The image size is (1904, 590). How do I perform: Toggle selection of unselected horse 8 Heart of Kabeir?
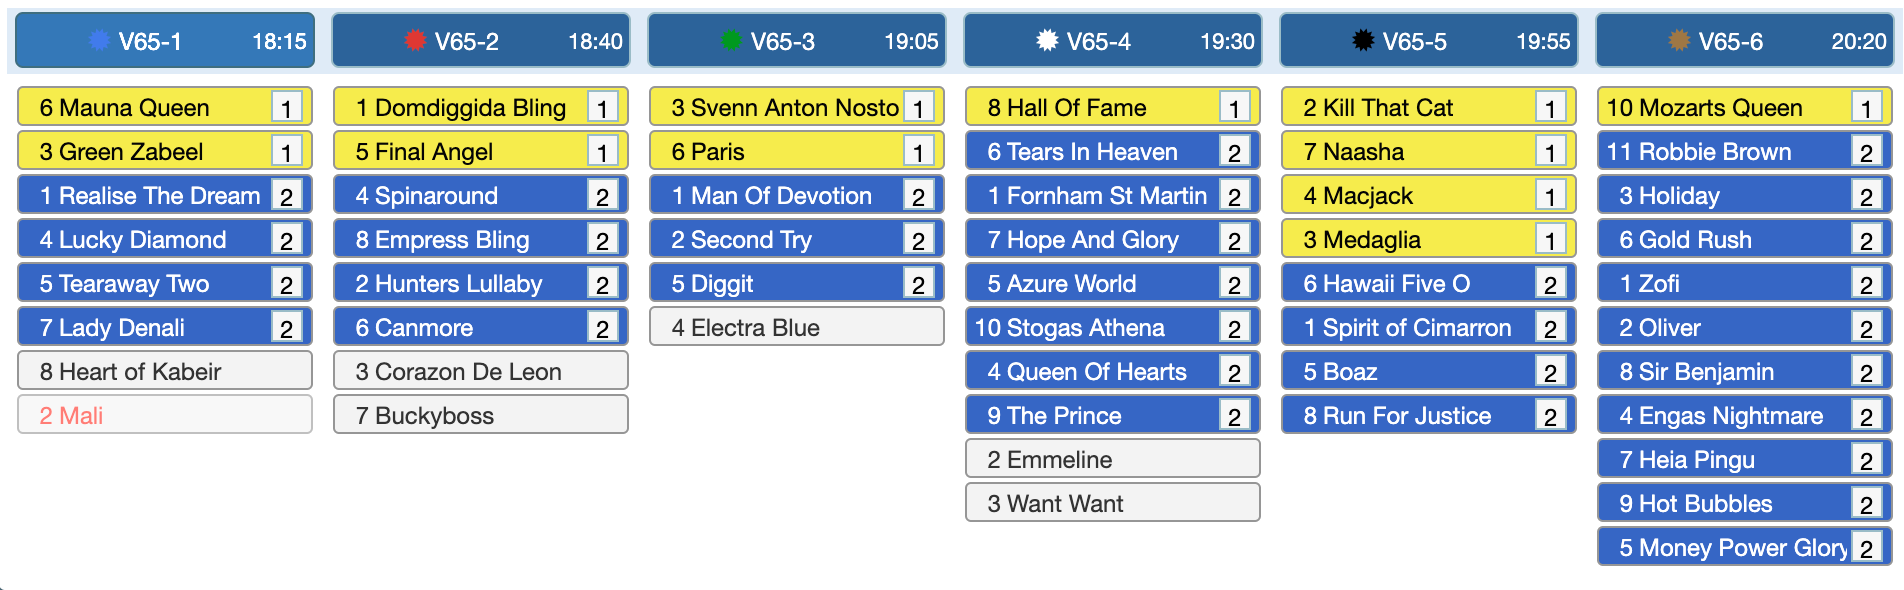pyautogui.click(x=165, y=371)
